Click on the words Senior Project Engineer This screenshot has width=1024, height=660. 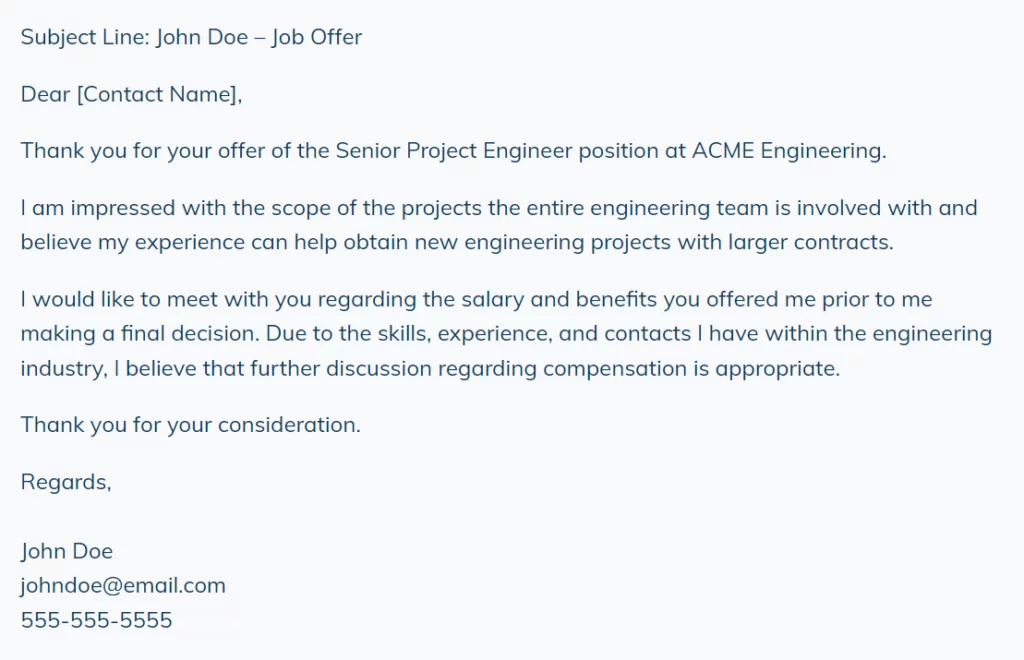click(x=454, y=151)
